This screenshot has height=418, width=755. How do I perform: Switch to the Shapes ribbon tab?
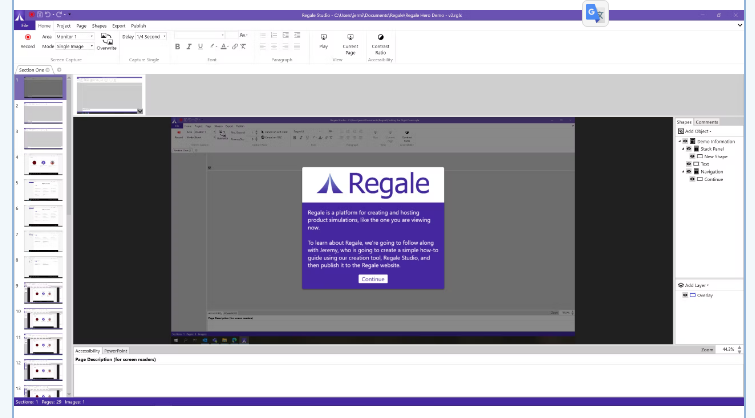point(99,26)
